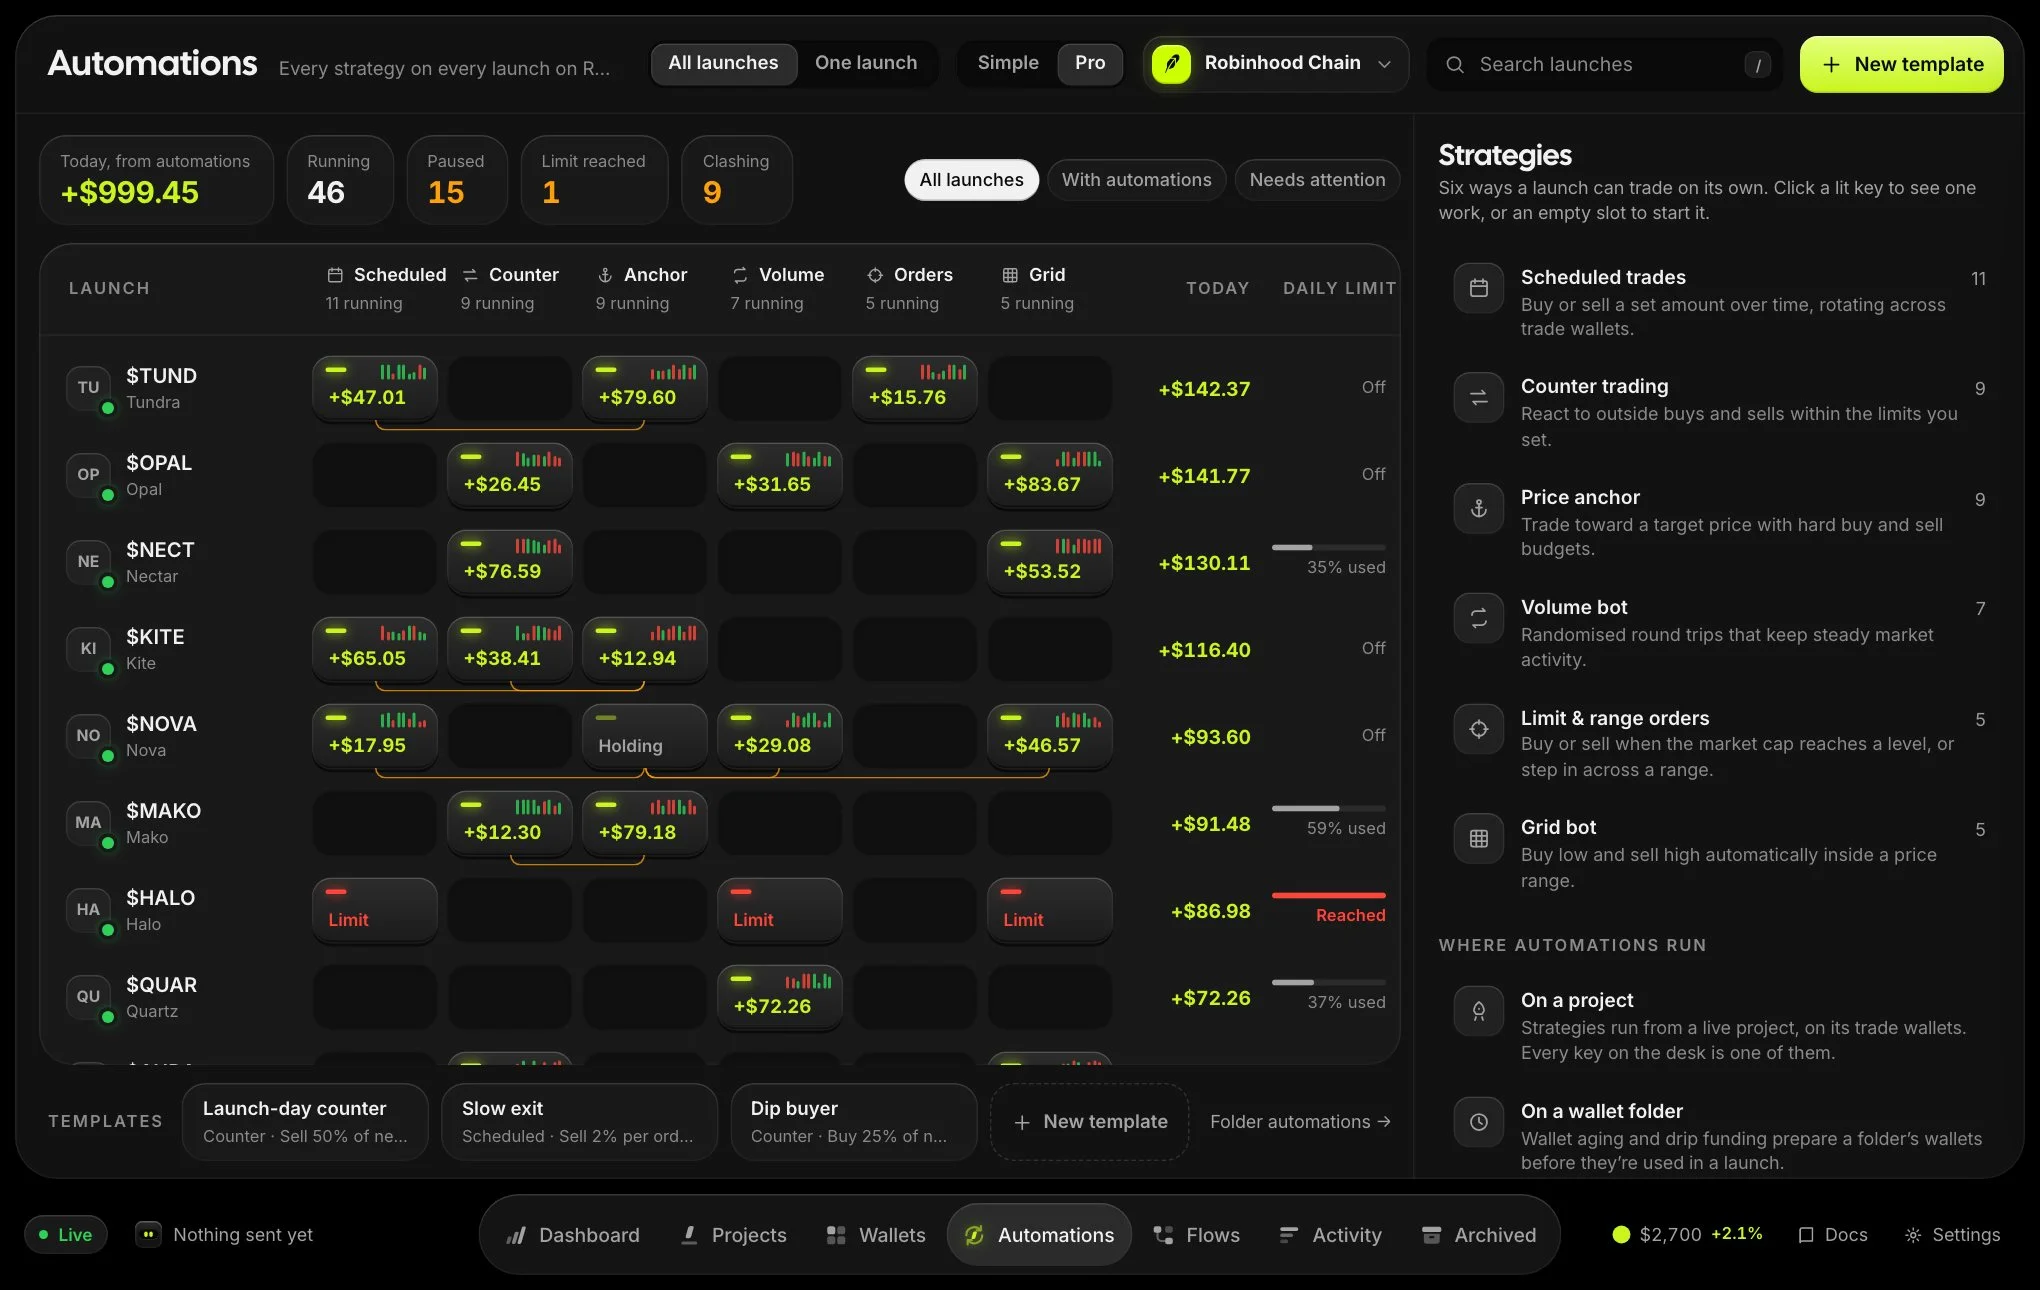Click the $HALO launch avatar
The width and height of the screenshot is (2040, 1290).
click(x=88, y=910)
